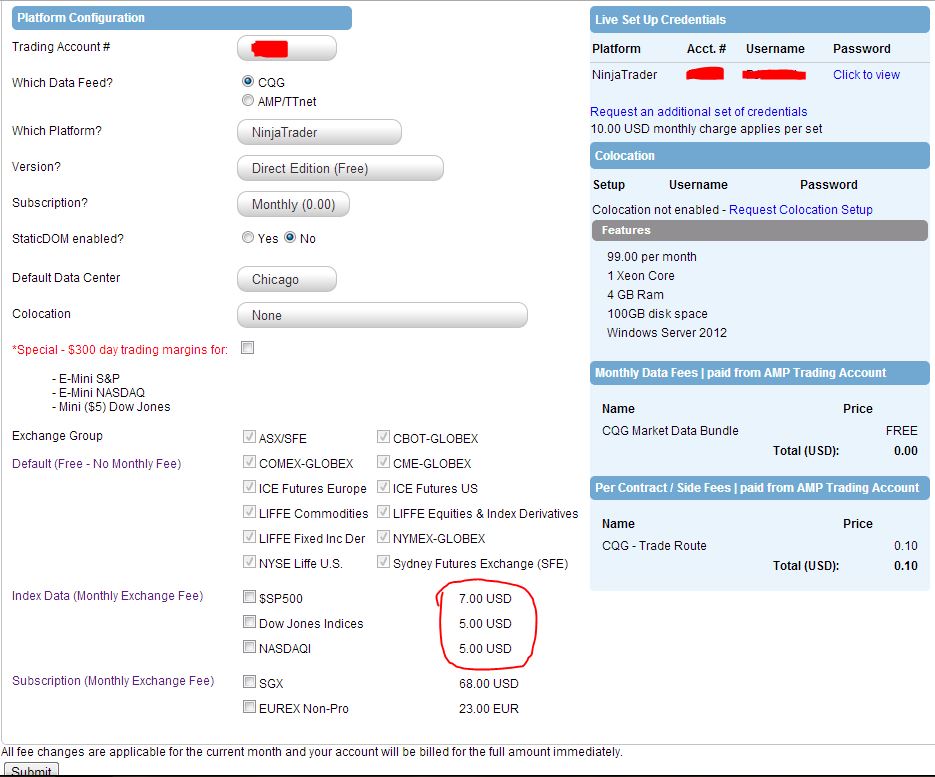Viewport: 935px width, 777px height.
Task: Check the EUREX Non-Pro subscription box
Action: [x=249, y=707]
